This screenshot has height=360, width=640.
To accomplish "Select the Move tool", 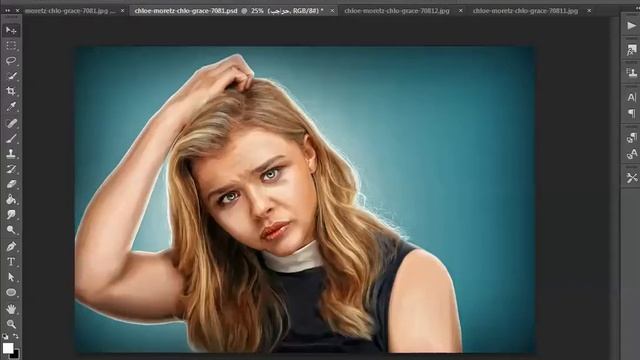I will [x=11, y=31].
